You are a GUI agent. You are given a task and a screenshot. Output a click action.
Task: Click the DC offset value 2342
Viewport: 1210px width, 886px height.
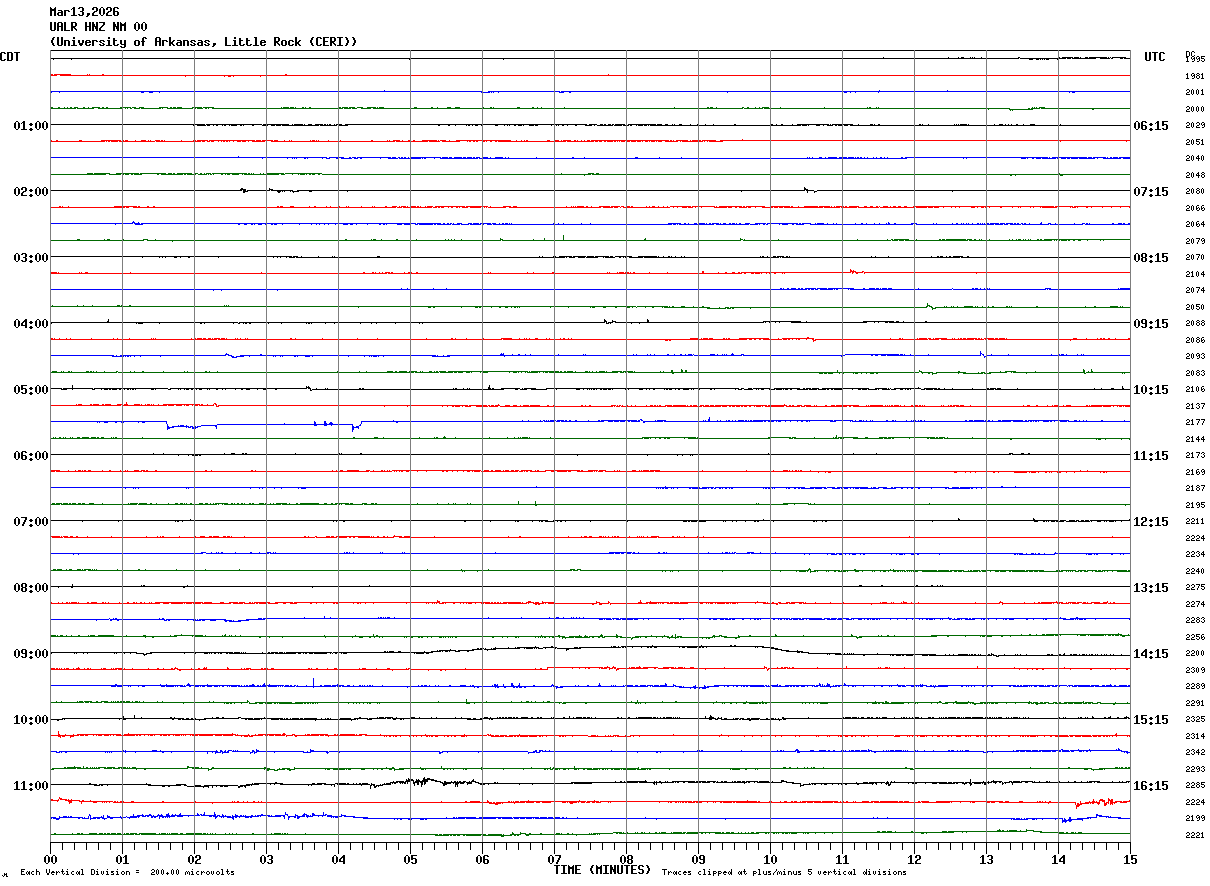pyautogui.click(x=1195, y=753)
